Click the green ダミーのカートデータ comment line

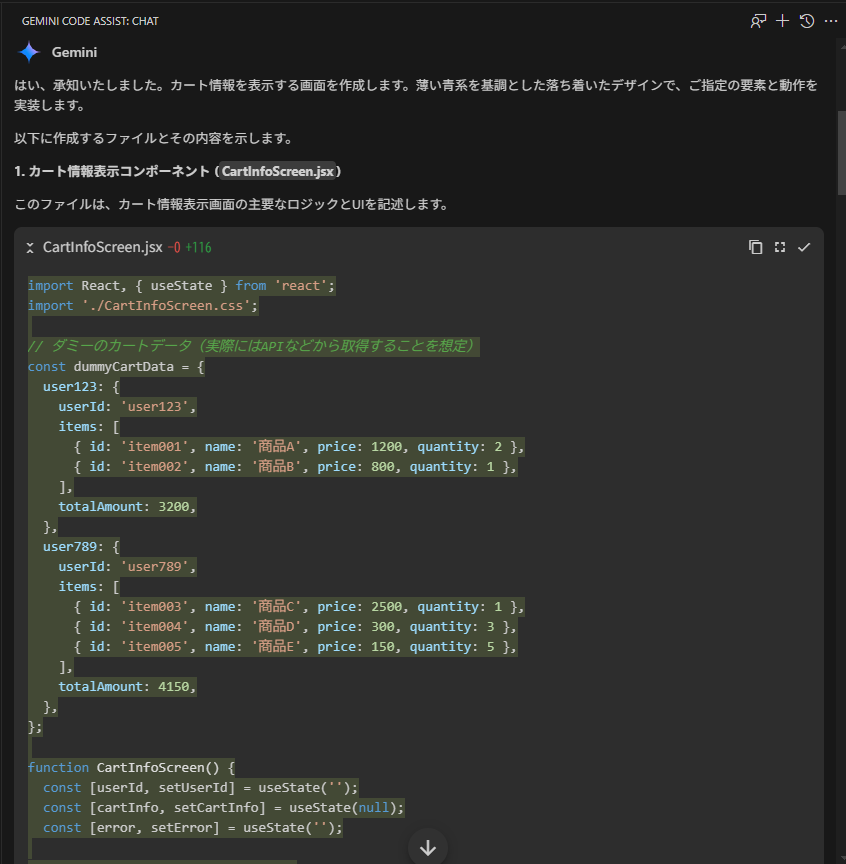coord(254,346)
